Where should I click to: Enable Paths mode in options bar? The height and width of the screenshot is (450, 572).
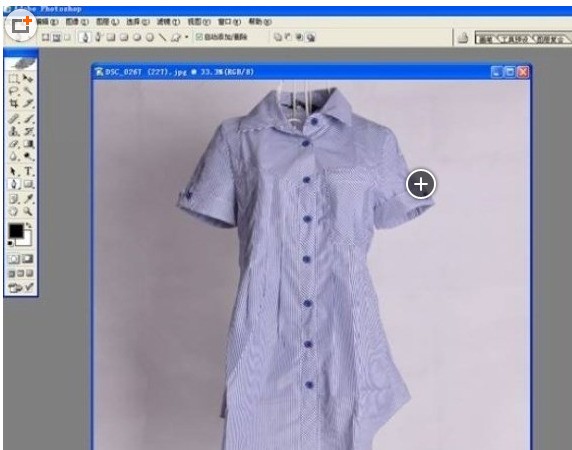57,37
